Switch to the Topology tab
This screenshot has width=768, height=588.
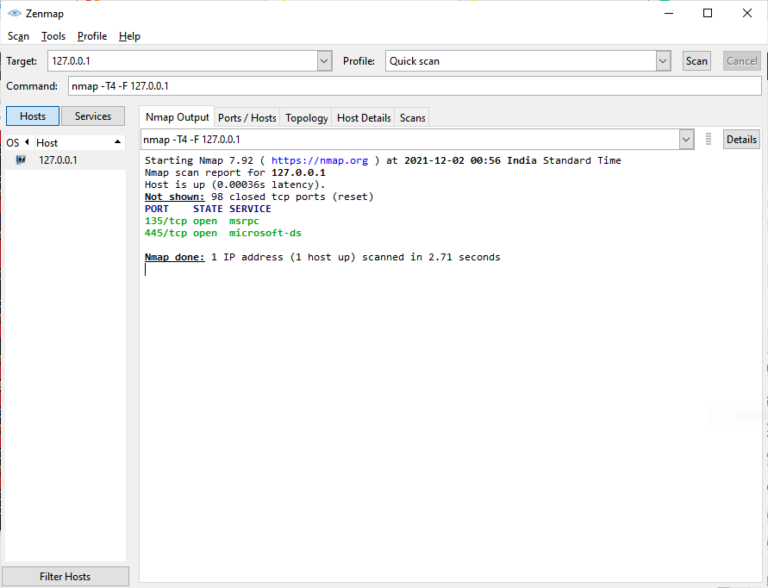pyautogui.click(x=307, y=118)
